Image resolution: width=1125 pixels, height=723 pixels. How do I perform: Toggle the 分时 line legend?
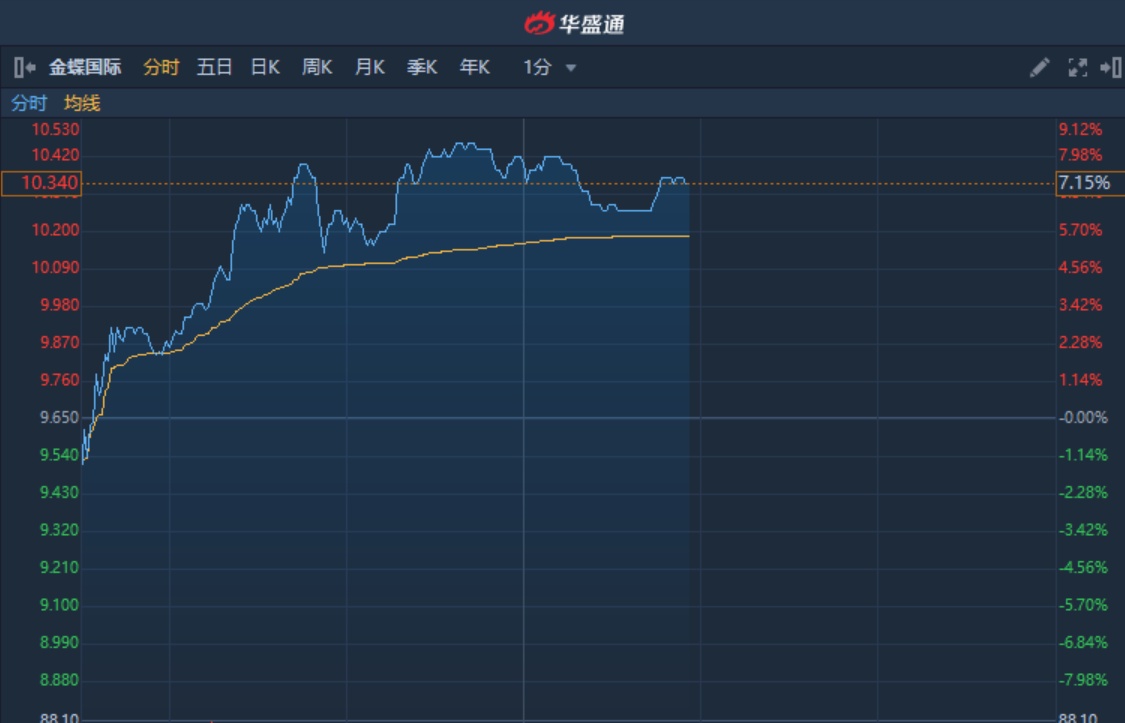29,103
